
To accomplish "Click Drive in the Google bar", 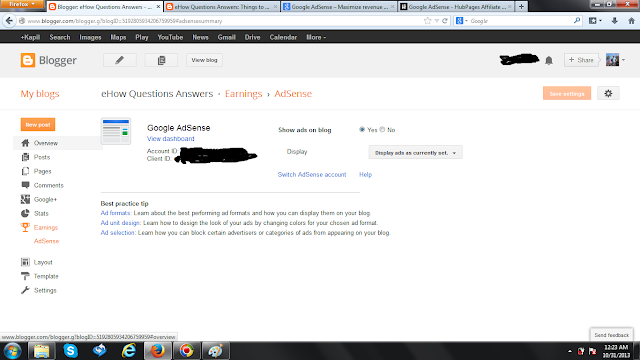I will pyautogui.click(x=252, y=37).
